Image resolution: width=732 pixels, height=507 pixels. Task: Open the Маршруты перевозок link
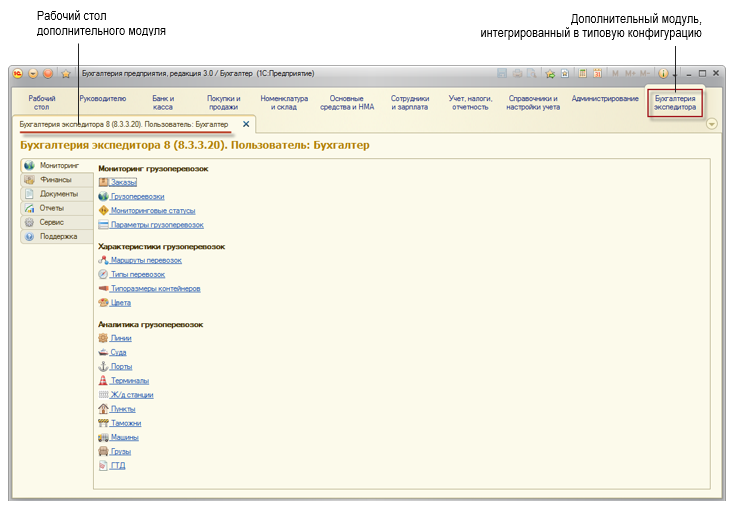(x=146, y=261)
